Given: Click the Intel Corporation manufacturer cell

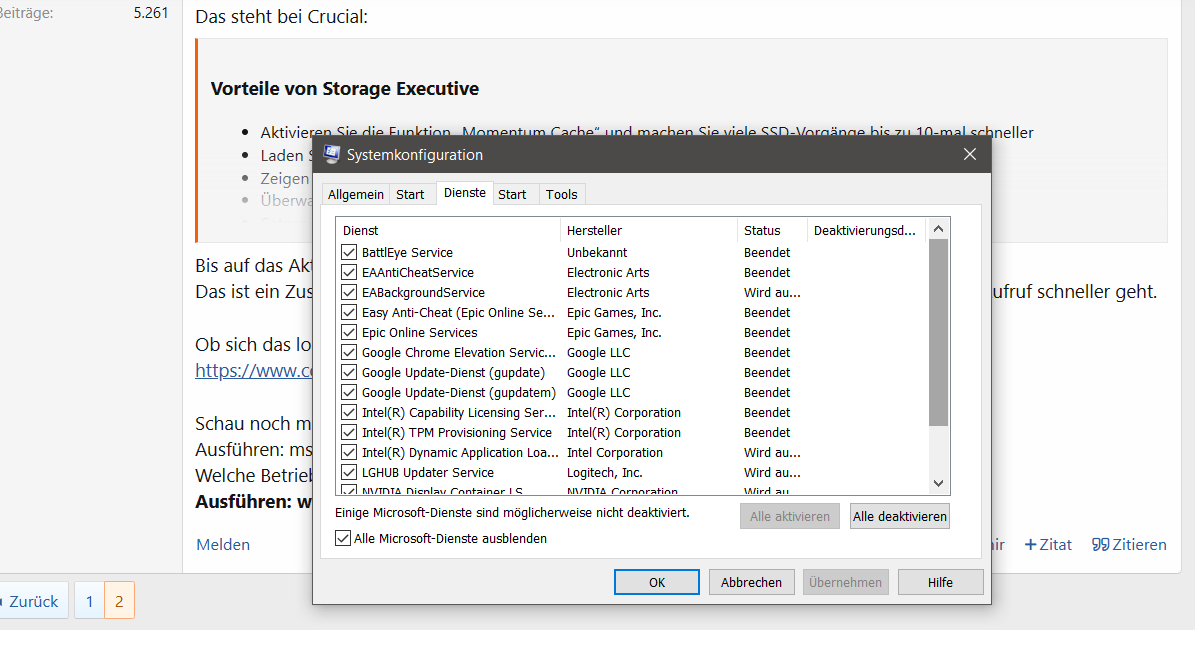Looking at the screenshot, I should point(614,452).
